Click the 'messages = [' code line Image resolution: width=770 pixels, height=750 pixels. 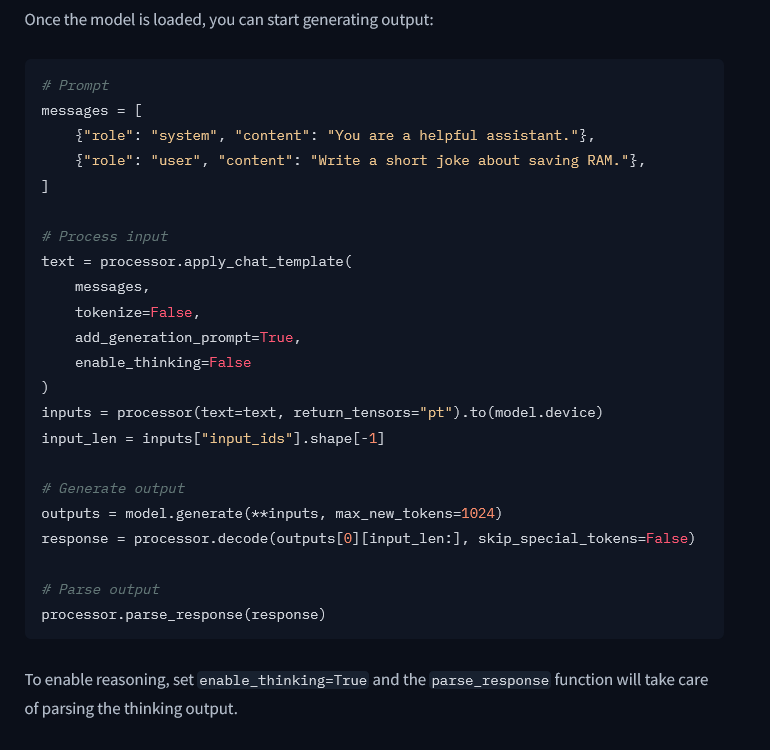point(91,111)
